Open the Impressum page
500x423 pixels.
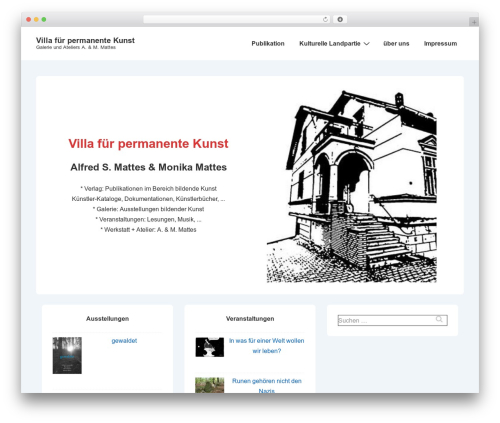(x=440, y=44)
